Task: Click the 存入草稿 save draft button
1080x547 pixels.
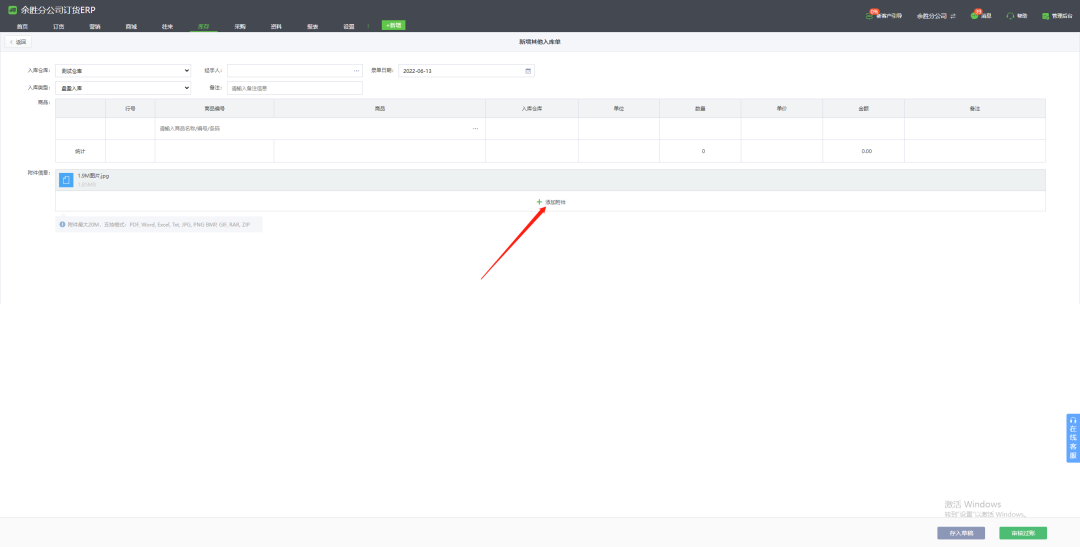Action: pyautogui.click(x=961, y=533)
